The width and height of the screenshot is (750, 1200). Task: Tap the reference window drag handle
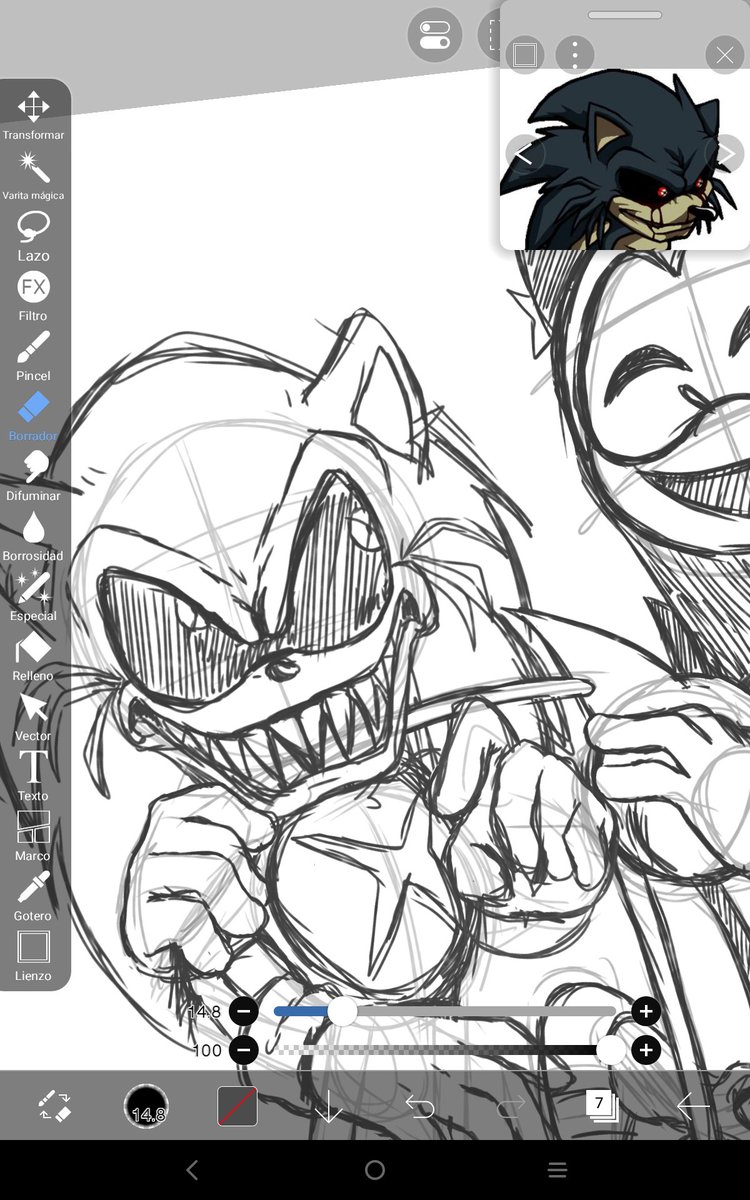pyautogui.click(x=625, y=15)
